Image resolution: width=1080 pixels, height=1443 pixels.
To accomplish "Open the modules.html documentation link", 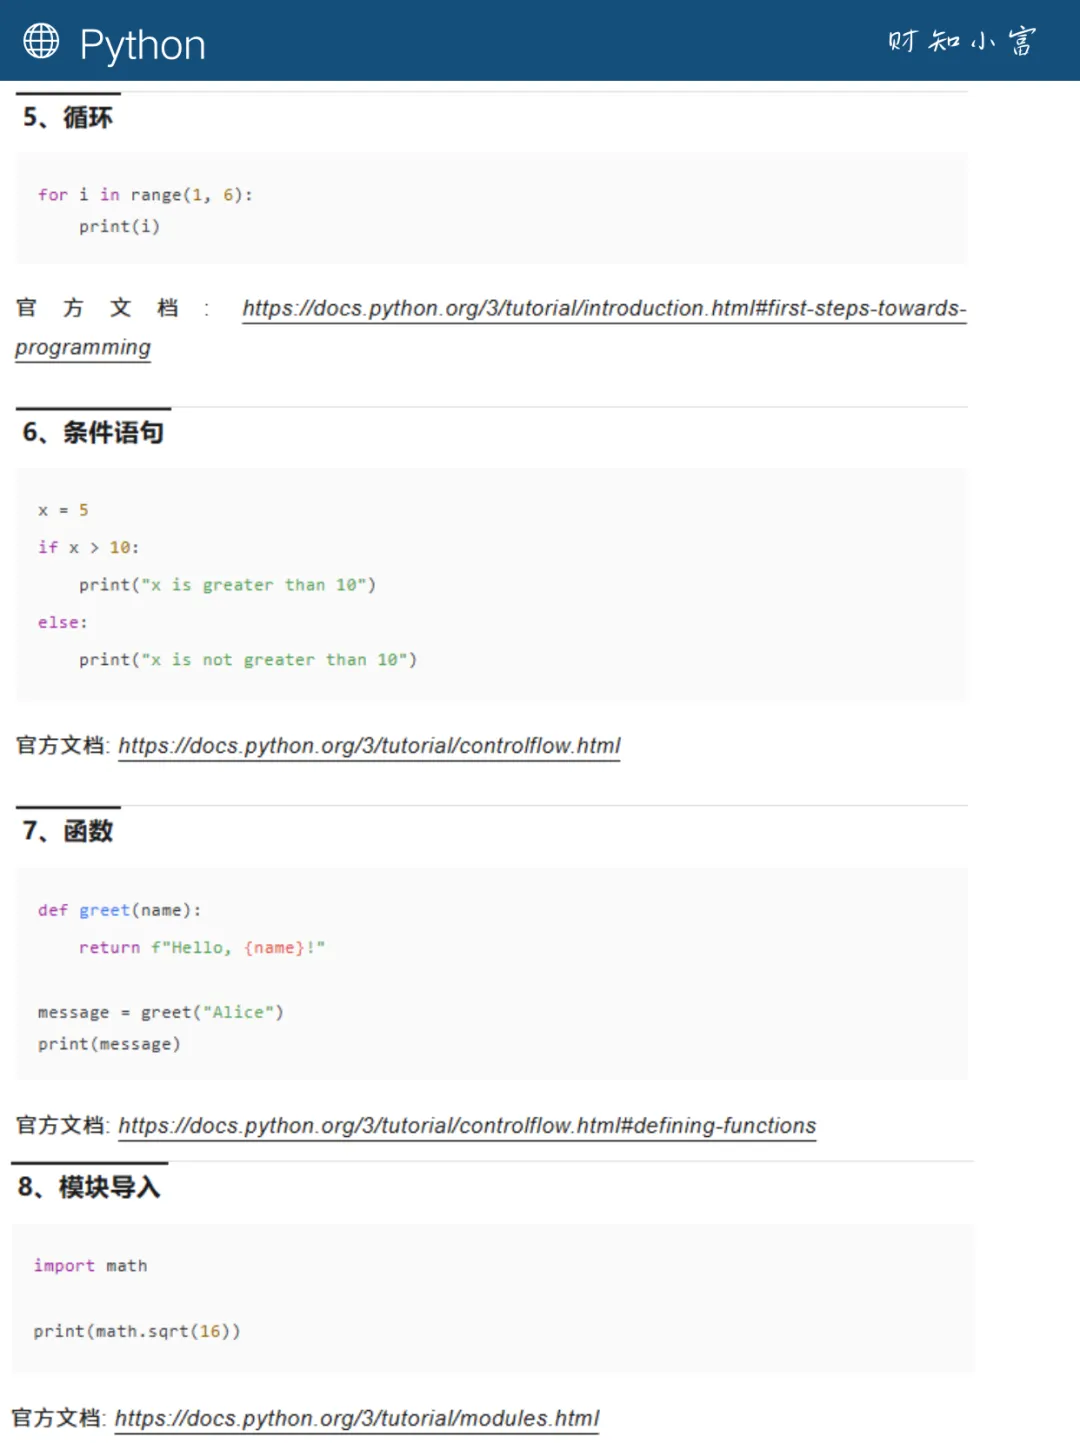I will pyautogui.click(x=357, y=1418).
